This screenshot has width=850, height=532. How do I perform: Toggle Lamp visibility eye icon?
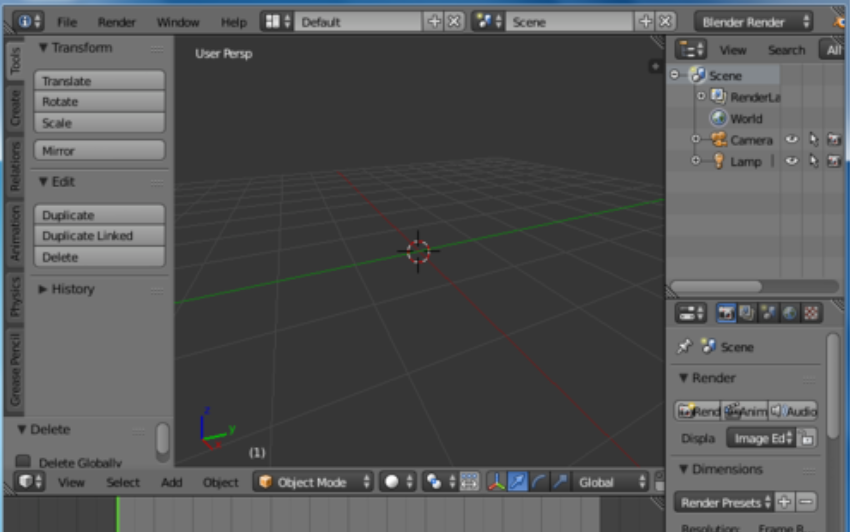pos(791,161)
